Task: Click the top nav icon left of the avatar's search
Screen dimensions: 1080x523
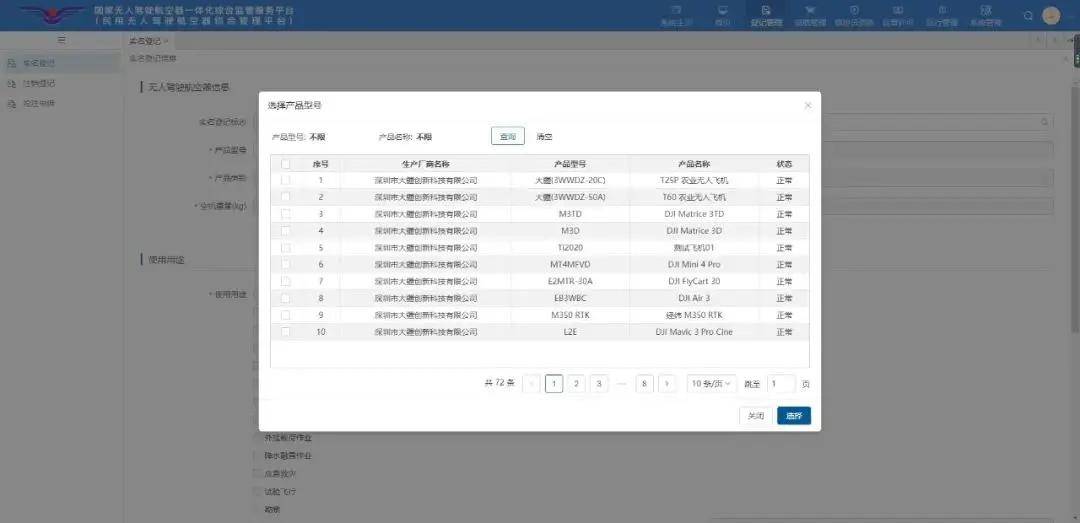Action: pos(986,10)
